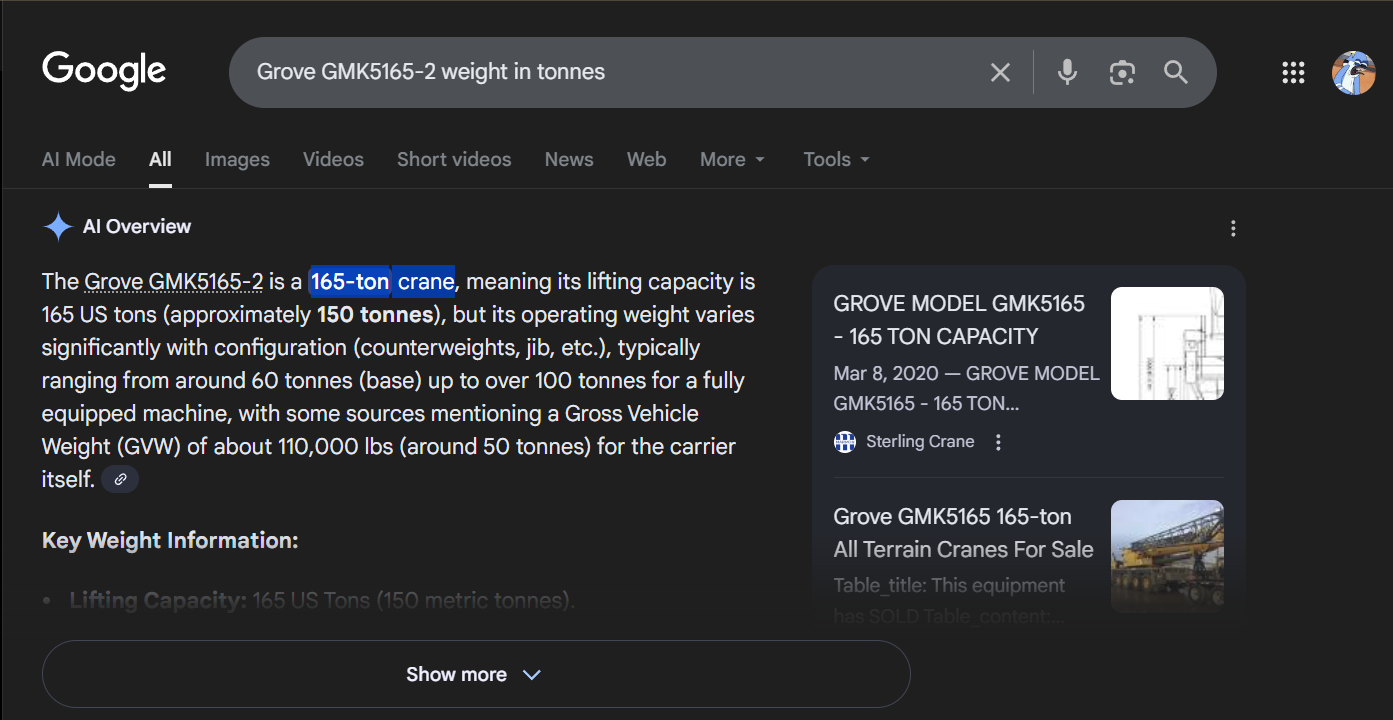The image size is (1393, 720).
Task: Open 'GROVE MODEL GMK5165 - 165 TON CAPACITY' result
Action: tap(958, 320)
